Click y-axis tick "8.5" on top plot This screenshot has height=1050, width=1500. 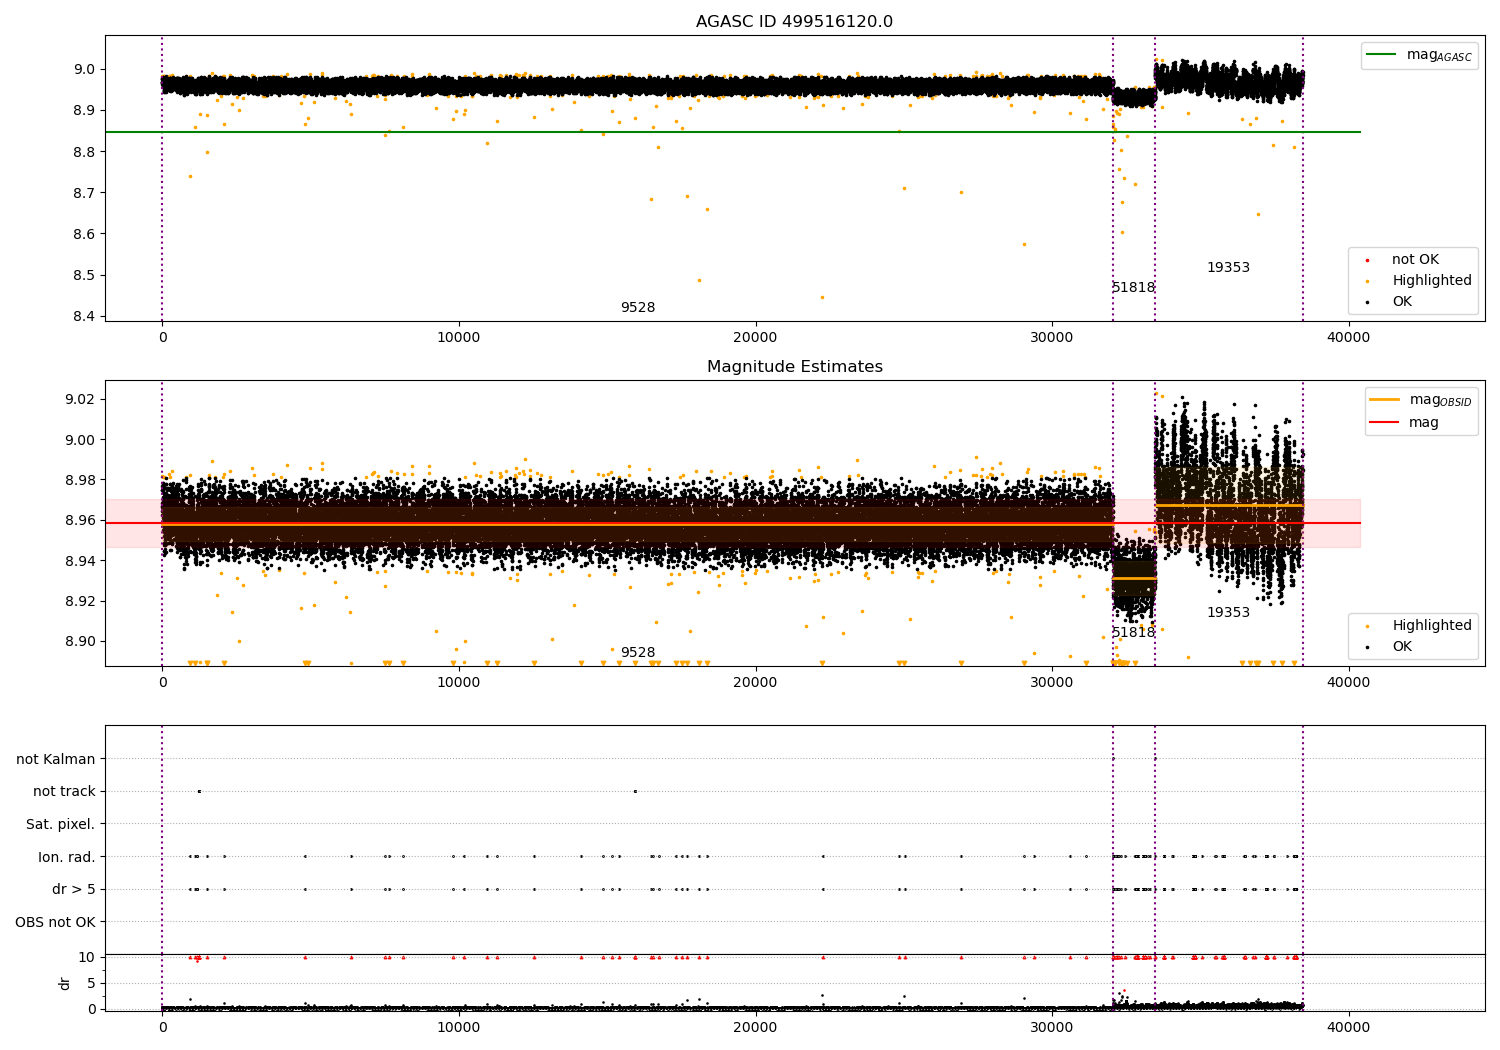(86, 276)
